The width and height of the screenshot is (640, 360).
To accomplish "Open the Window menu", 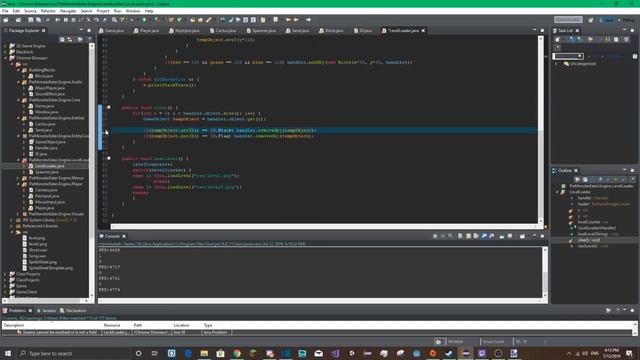I will [133, 11].
